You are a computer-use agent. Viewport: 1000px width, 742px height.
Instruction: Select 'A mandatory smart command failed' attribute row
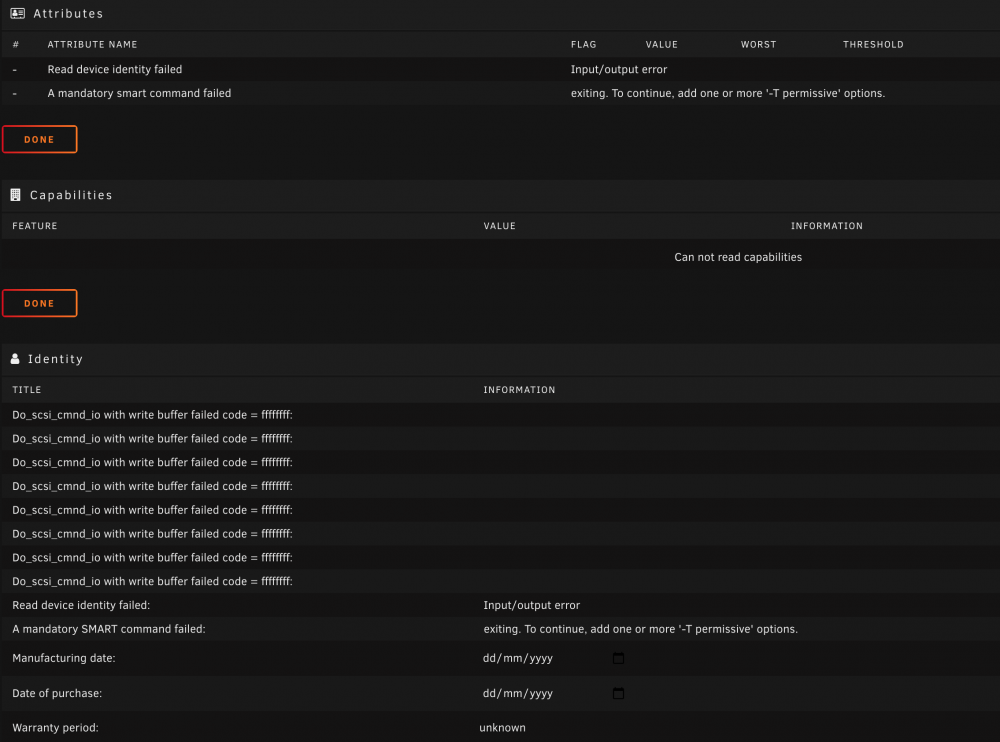(500, 93)
